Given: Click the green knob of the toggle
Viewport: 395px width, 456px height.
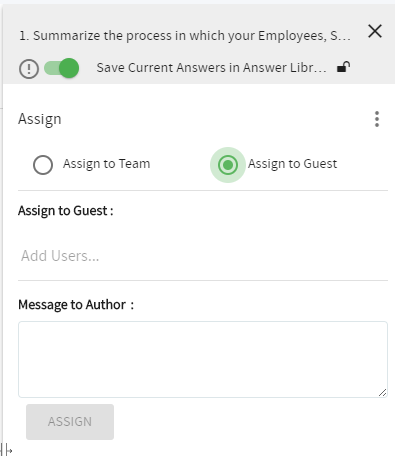Looking at the screenshot, I should tap(69, 68).
